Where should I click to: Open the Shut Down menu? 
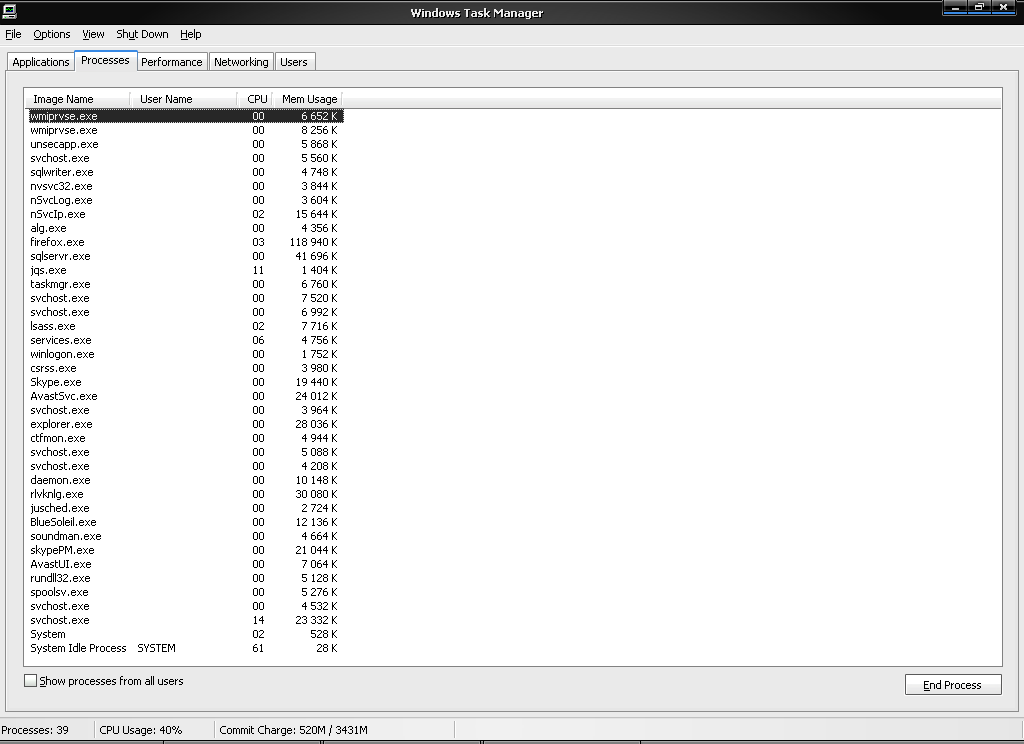142,34
